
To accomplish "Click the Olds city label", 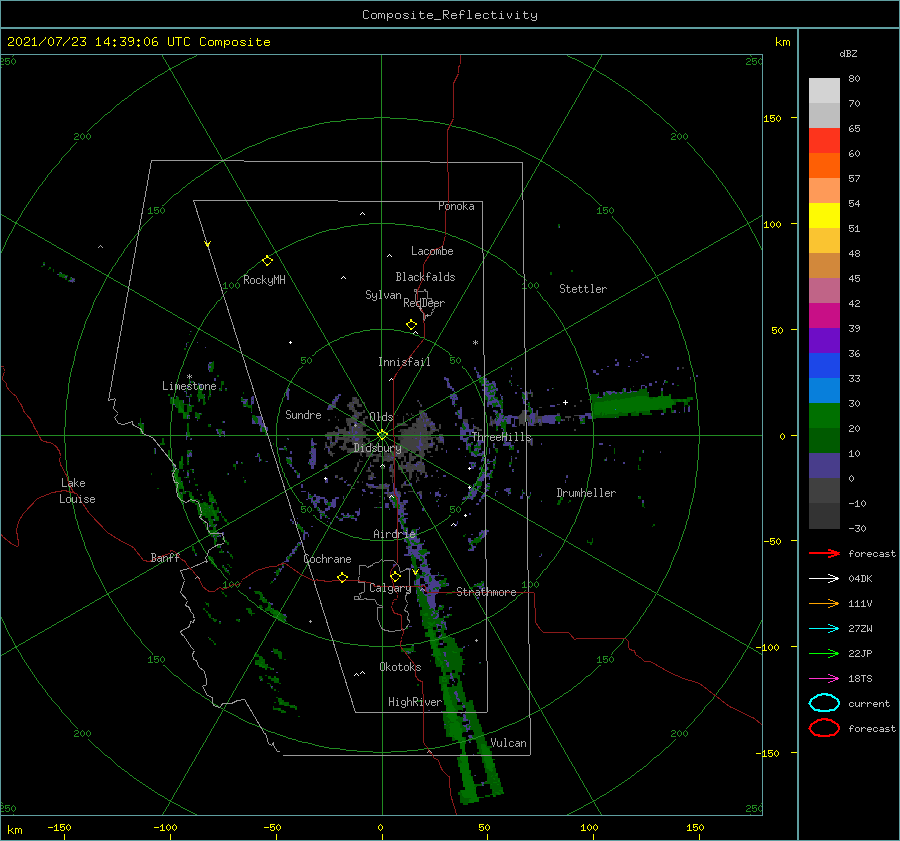I will [381, 417].
